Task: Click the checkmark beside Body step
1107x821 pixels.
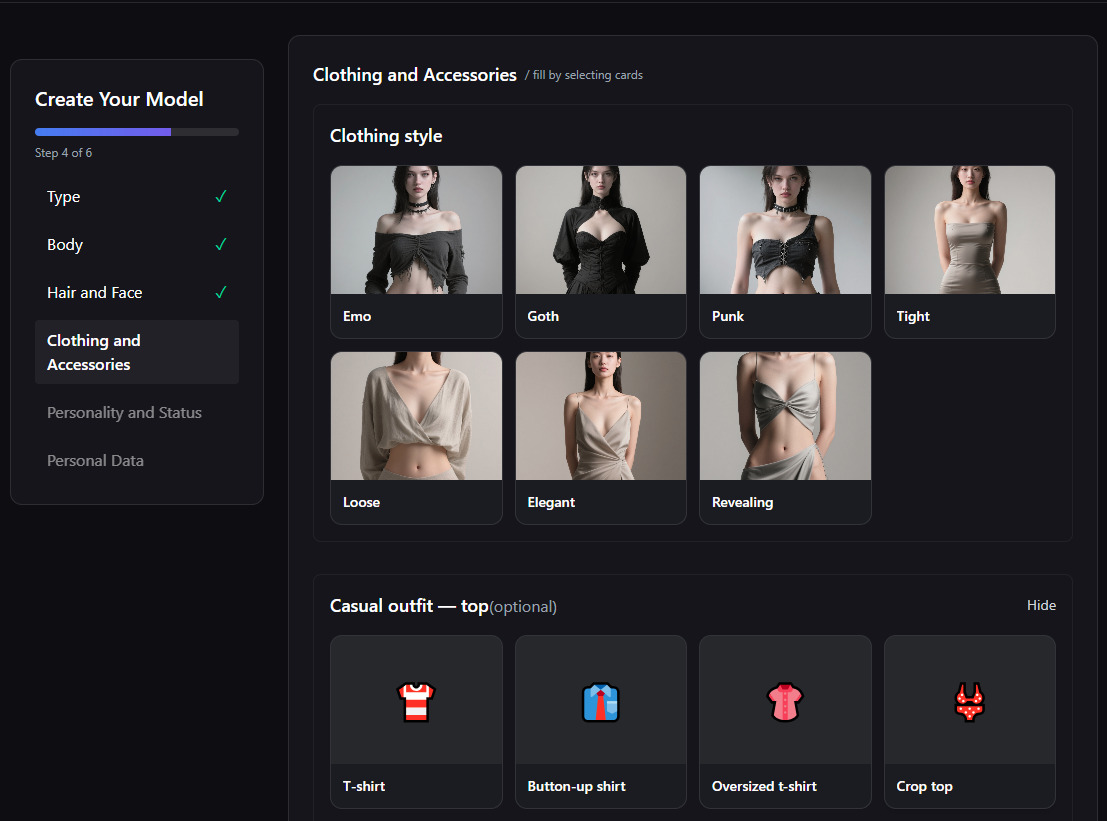Action: 221,245
